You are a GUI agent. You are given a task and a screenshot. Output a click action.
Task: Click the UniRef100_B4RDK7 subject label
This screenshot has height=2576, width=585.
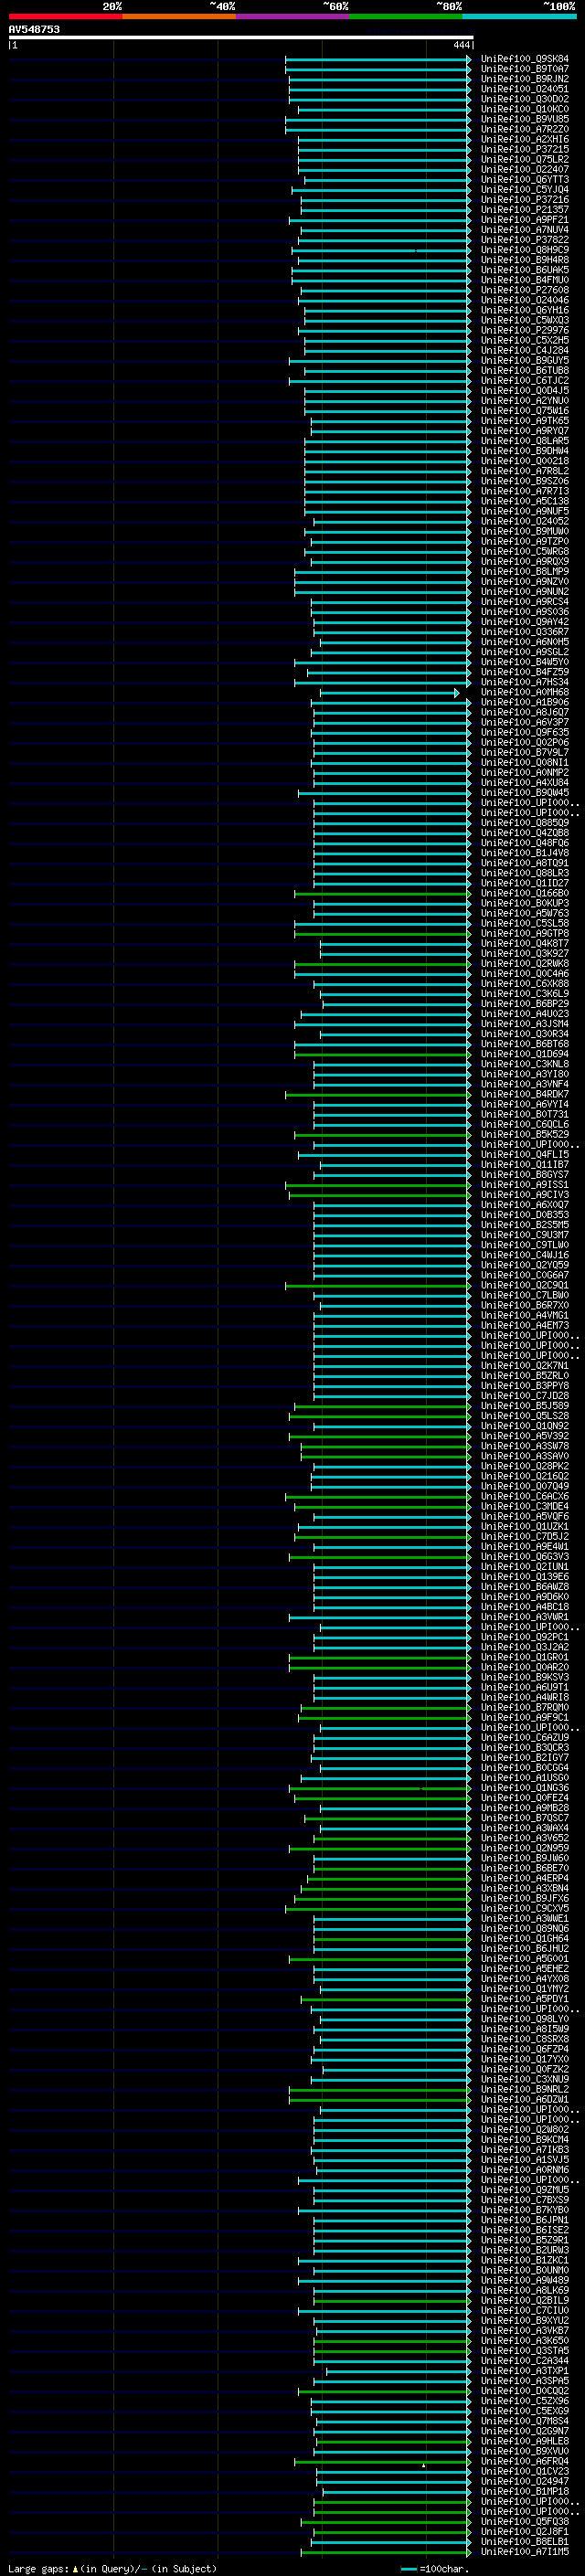click(x=524, y=1094)
